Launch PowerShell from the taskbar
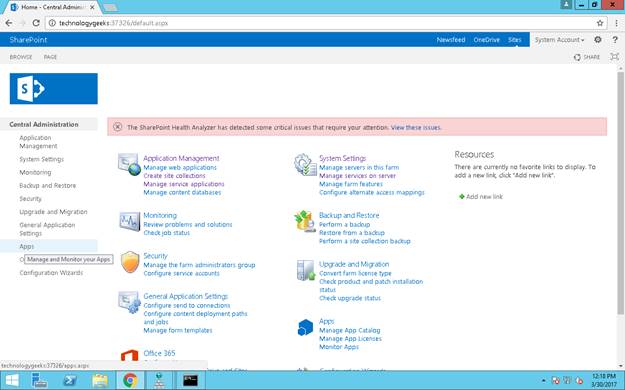 pos(70,380)
